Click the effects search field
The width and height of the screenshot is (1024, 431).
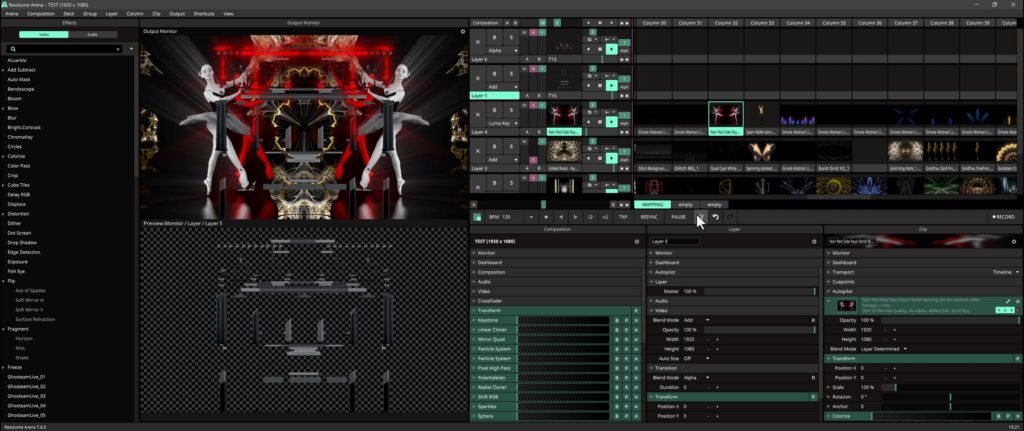point(64,49)
